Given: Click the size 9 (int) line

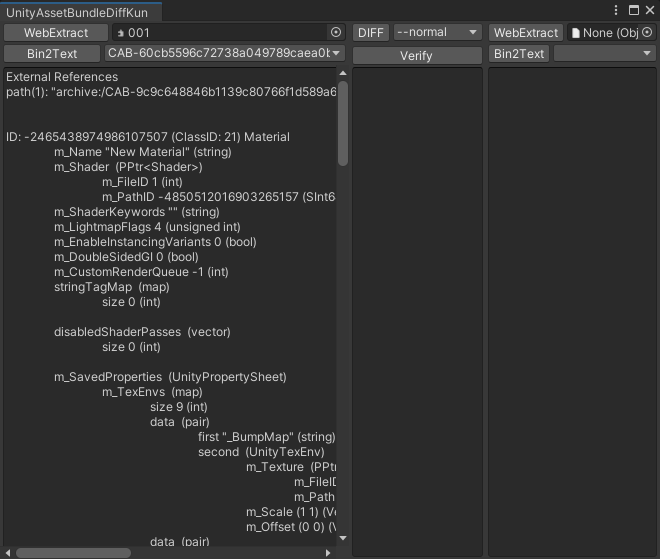Looking at the screenshot, I should point(179,407).
